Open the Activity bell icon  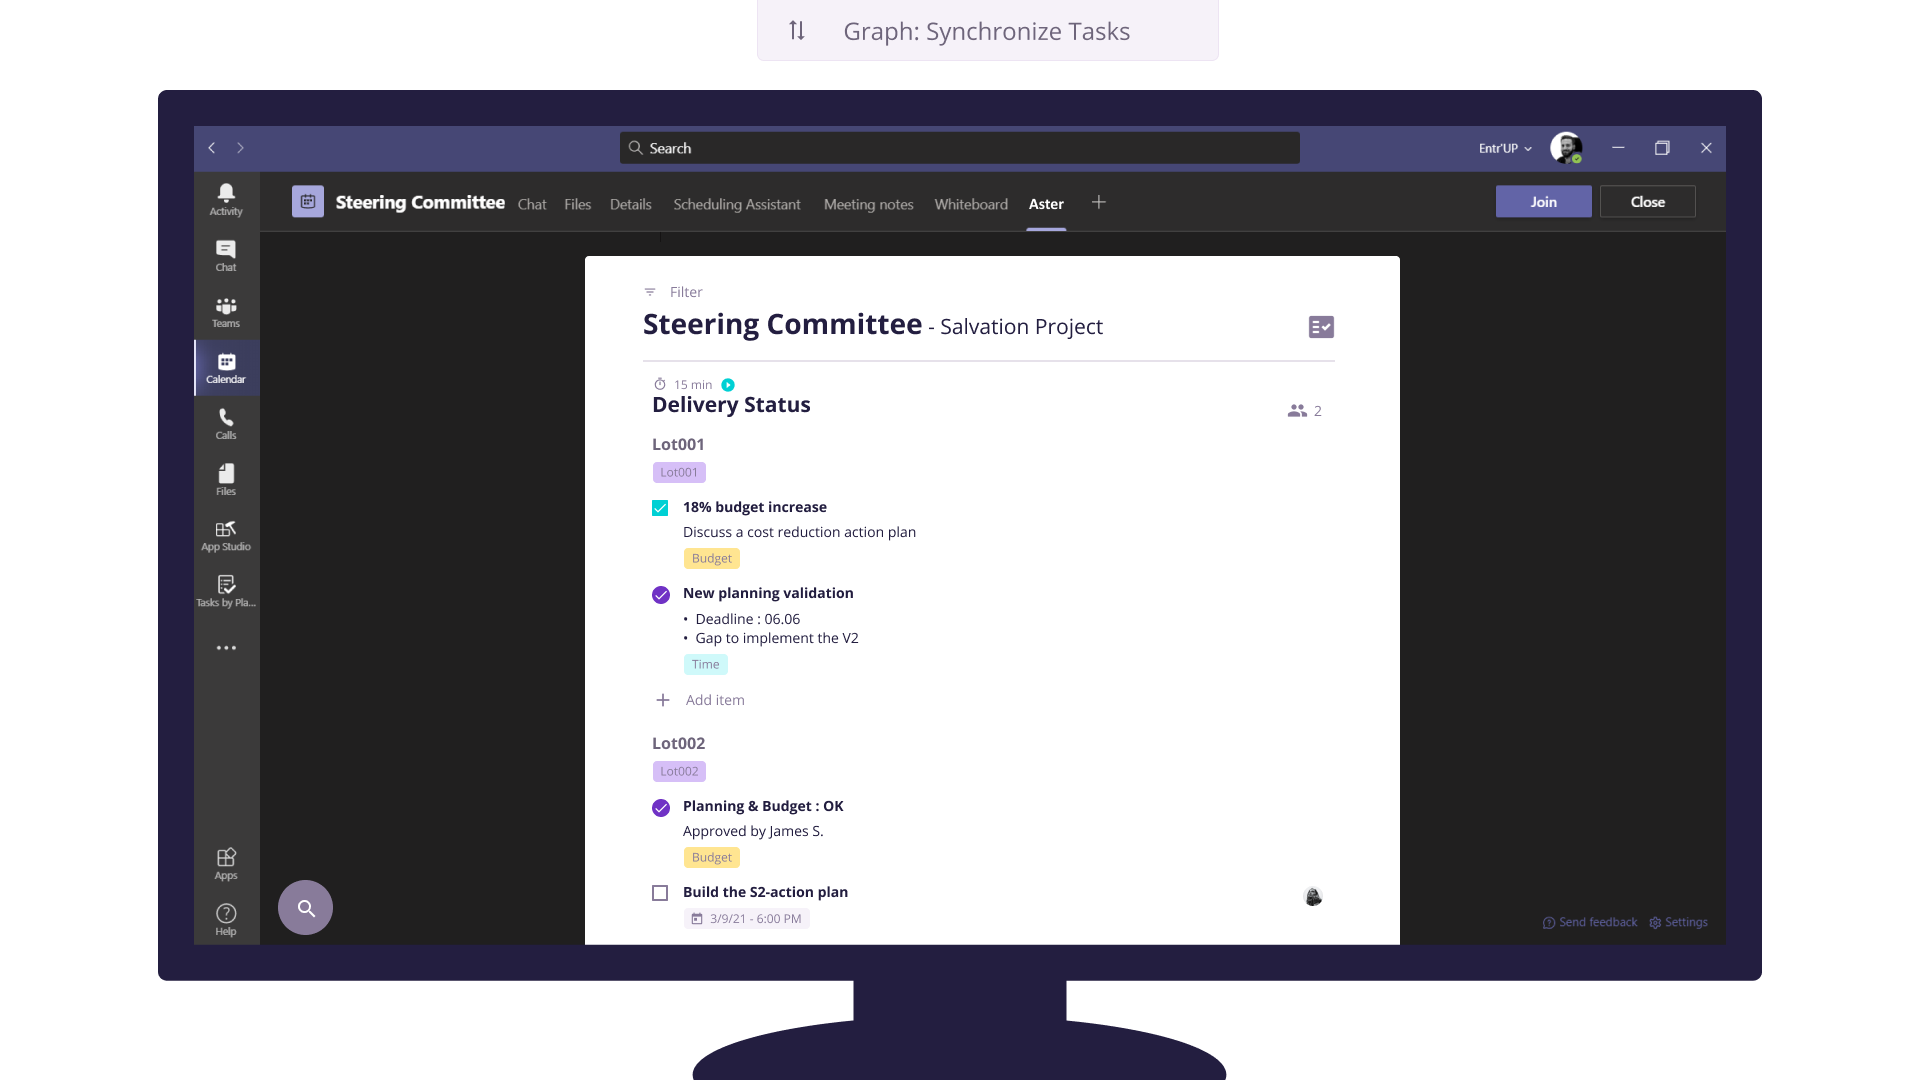pyautogui.click(x=226, y=198)
